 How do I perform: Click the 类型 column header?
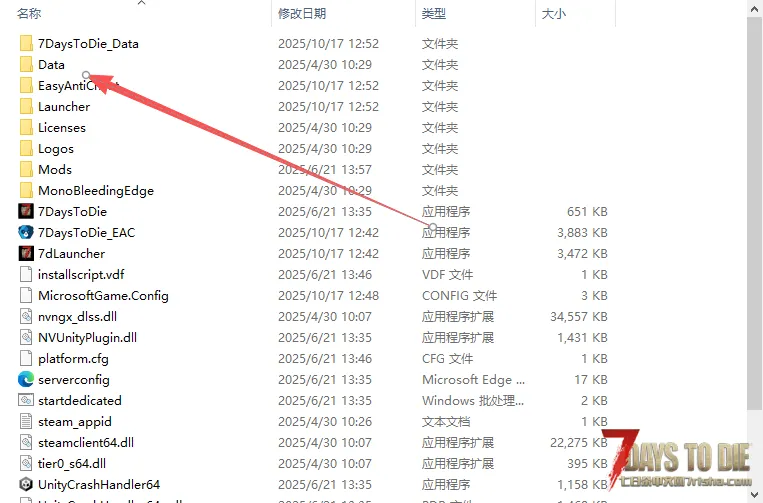434,13
